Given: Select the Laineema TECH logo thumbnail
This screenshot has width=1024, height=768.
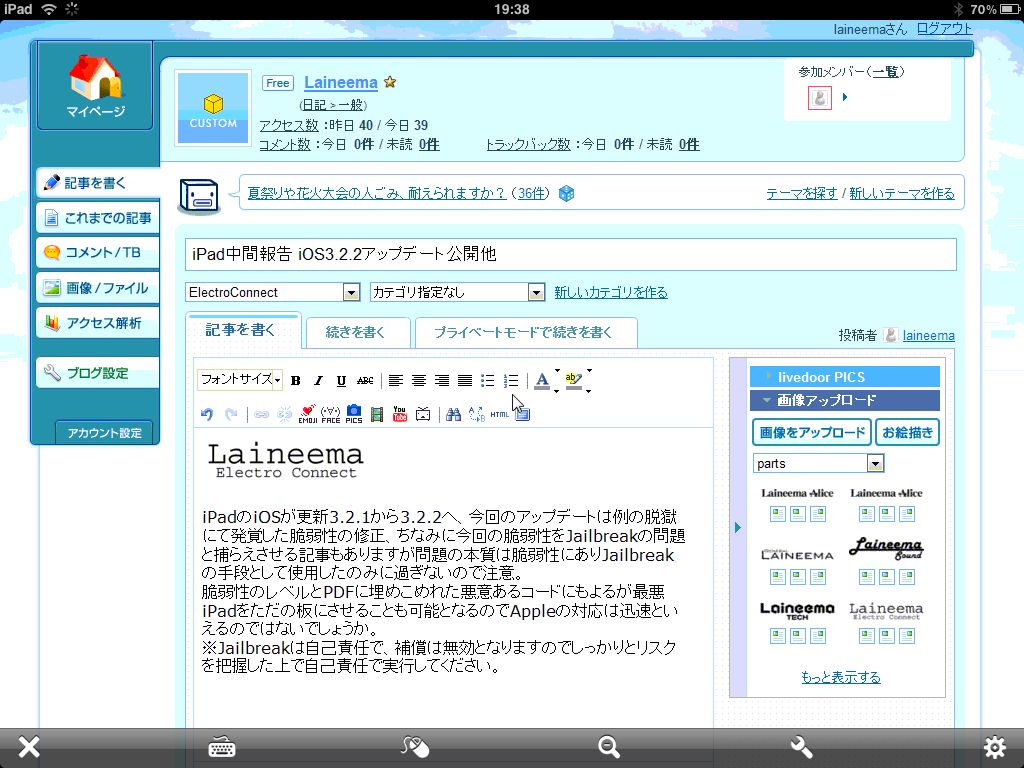Looking at the screenshot, I should coord(797,611).
